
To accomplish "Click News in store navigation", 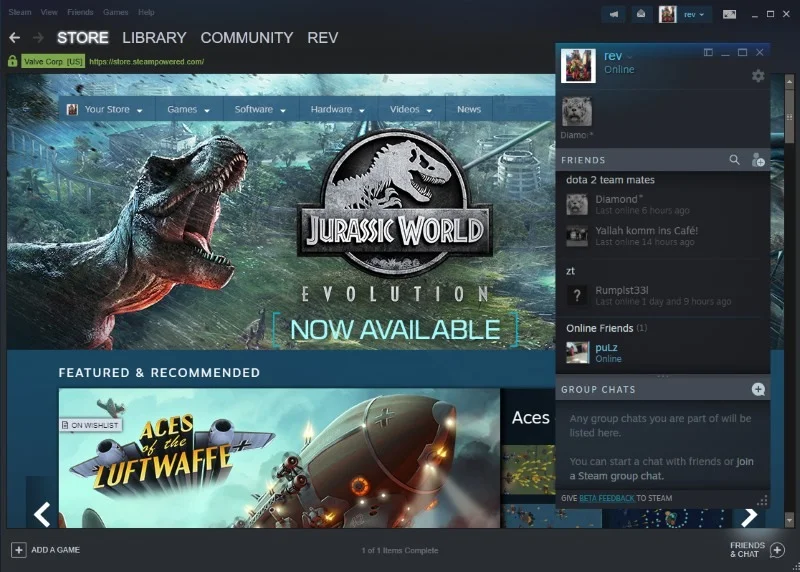I will point(469,109).
